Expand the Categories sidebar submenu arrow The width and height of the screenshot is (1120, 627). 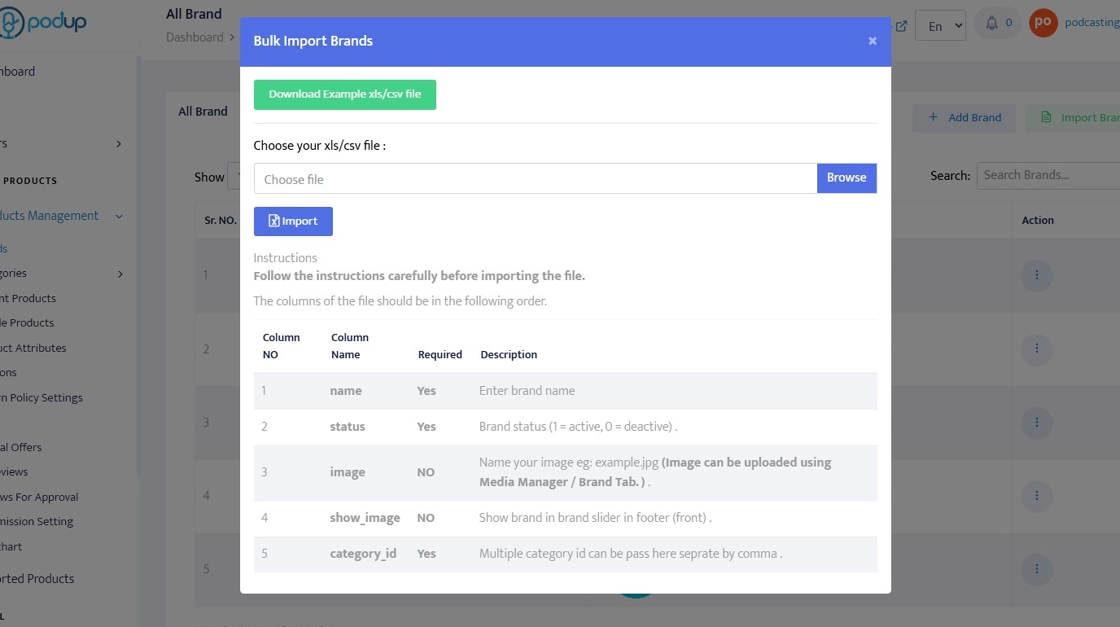tap(120, 274)
